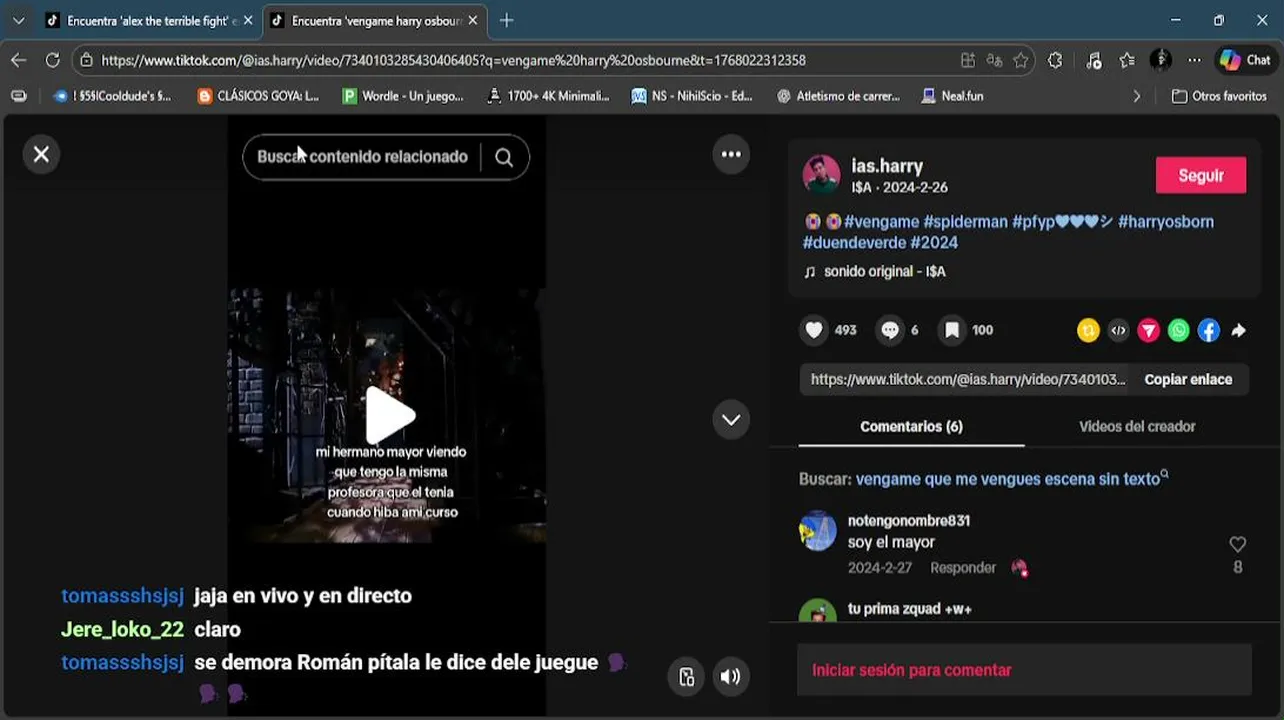The width and height of the screenshot is (1284, 720).
Task: Save video with the bookmark icon
Action: [x=952, y=330]
